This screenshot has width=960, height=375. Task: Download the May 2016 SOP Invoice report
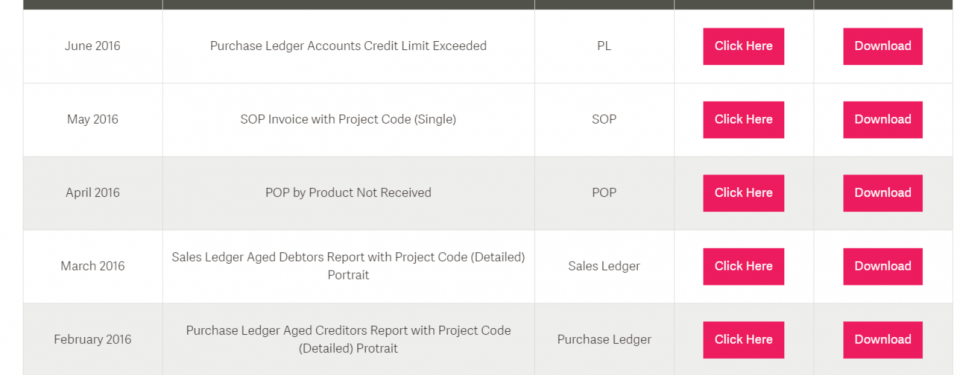tap(883, 119)
